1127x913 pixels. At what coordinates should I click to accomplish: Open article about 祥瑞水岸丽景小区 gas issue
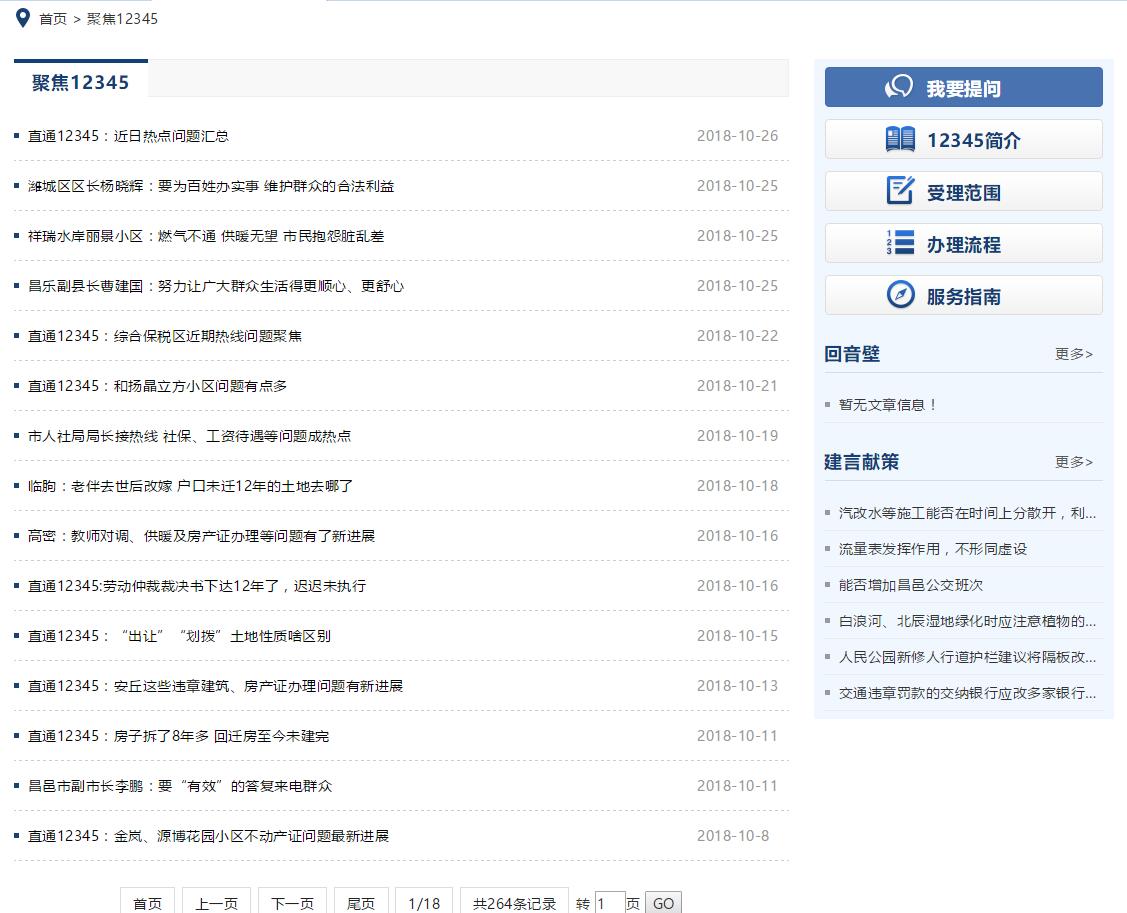click(206, 236)
